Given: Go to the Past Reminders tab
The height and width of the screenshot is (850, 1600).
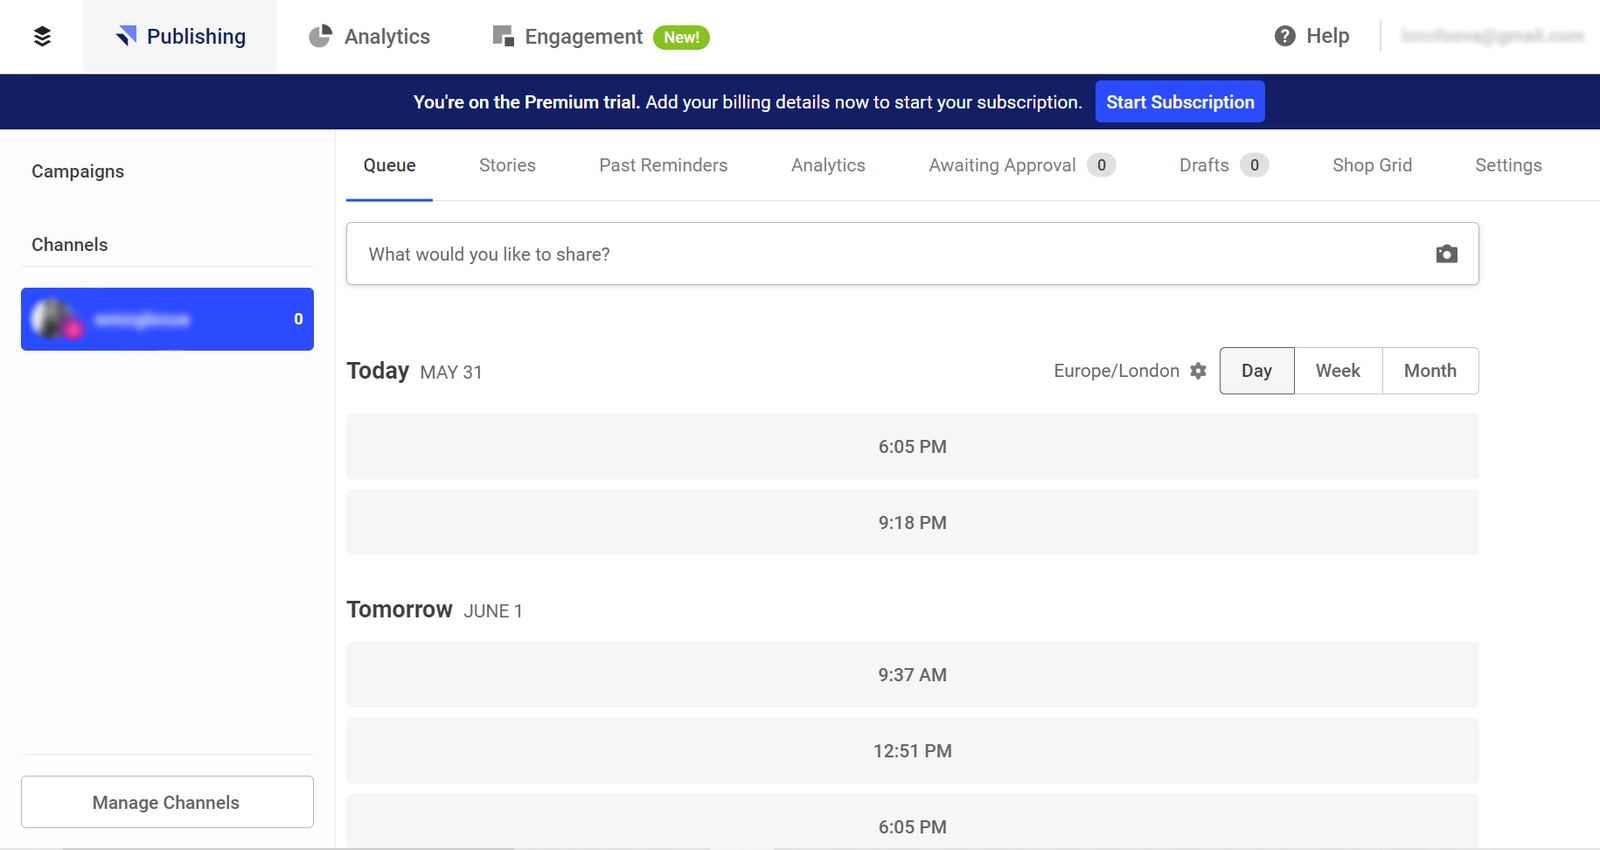Looking at the screenshot, I should pyautogui.click(x=663, y=166).
